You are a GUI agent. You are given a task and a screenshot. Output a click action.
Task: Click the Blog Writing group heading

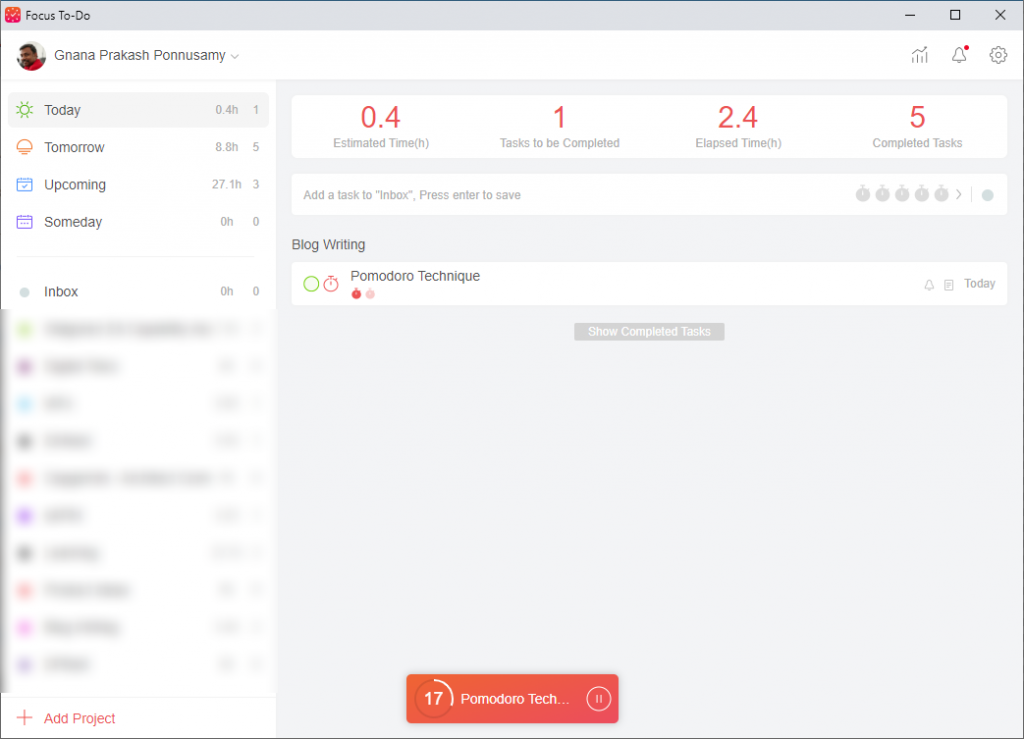pyautogui.click(x=328, y=245)
